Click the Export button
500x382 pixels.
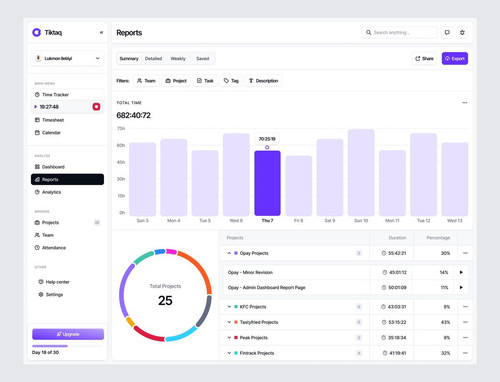pyautogui.click(x=455, y=59)
